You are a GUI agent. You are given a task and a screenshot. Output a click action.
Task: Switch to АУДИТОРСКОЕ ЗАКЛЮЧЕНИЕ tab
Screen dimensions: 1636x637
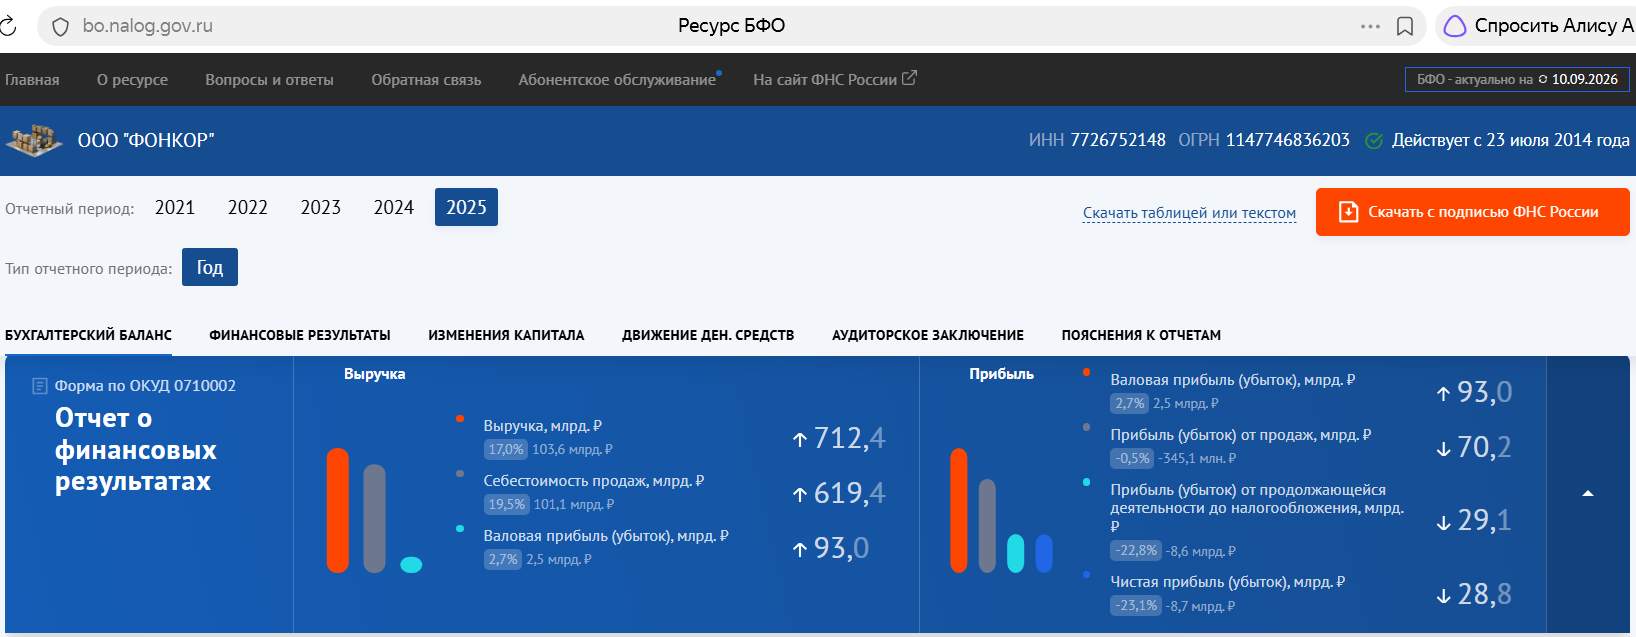(928, 336)
